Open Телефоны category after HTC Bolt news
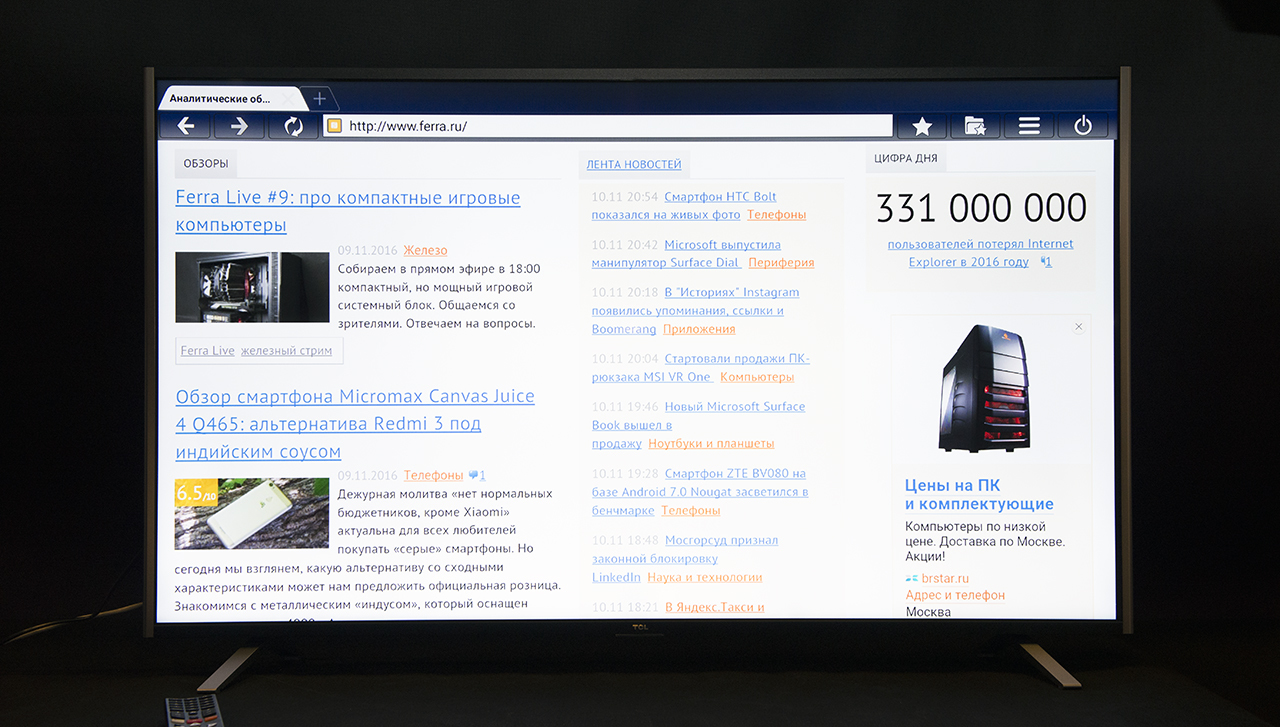1280x727 pixels. (x=776, y=215)
